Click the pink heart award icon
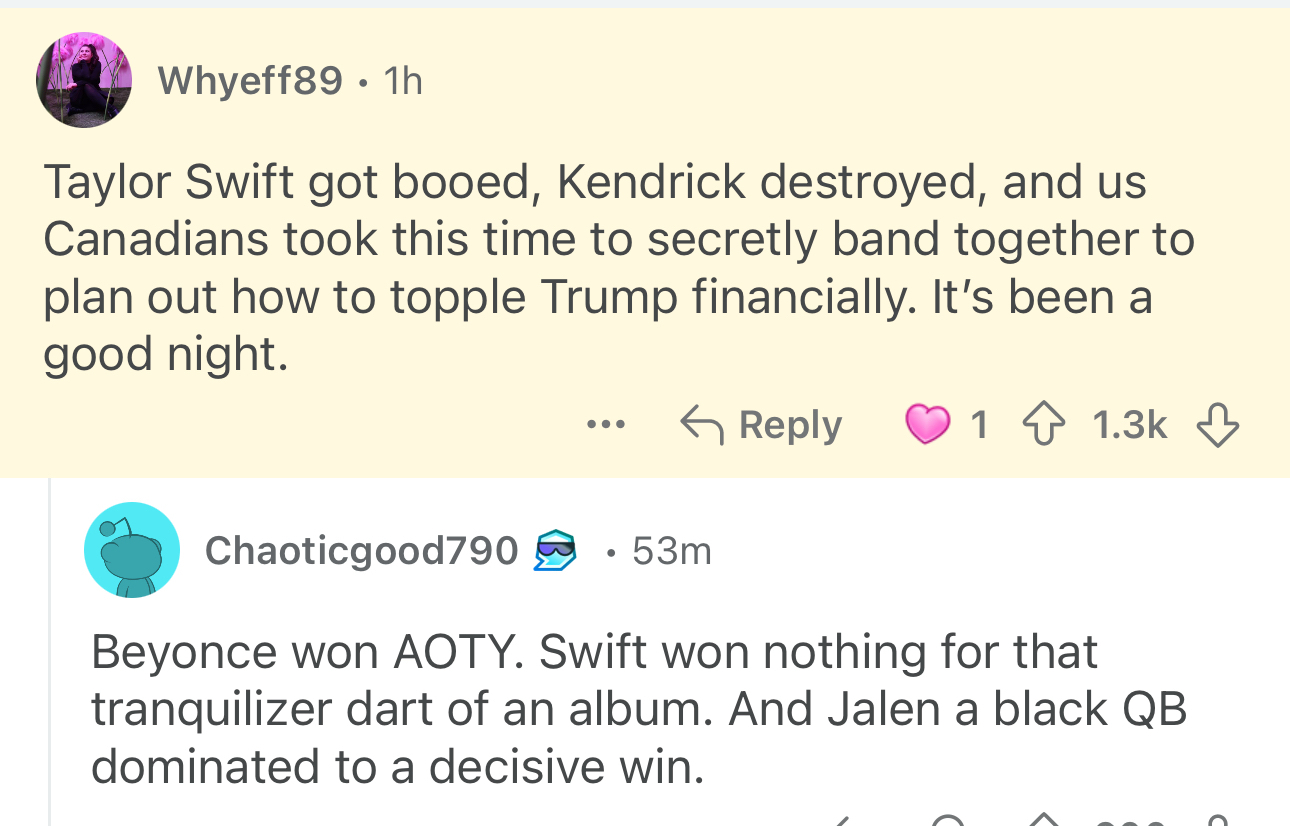The height and width of the screenshot is (826, 1290). [927, 425]
